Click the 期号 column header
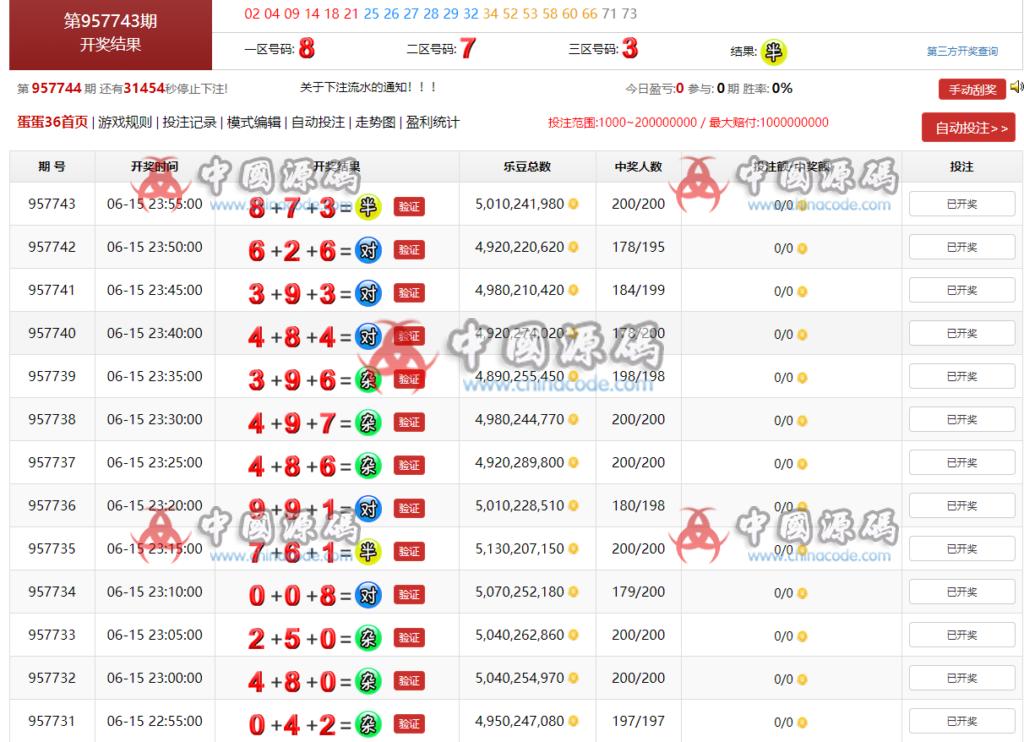Image resolution: width=1024 pixels, height=742 pixels. coord(52,167)
